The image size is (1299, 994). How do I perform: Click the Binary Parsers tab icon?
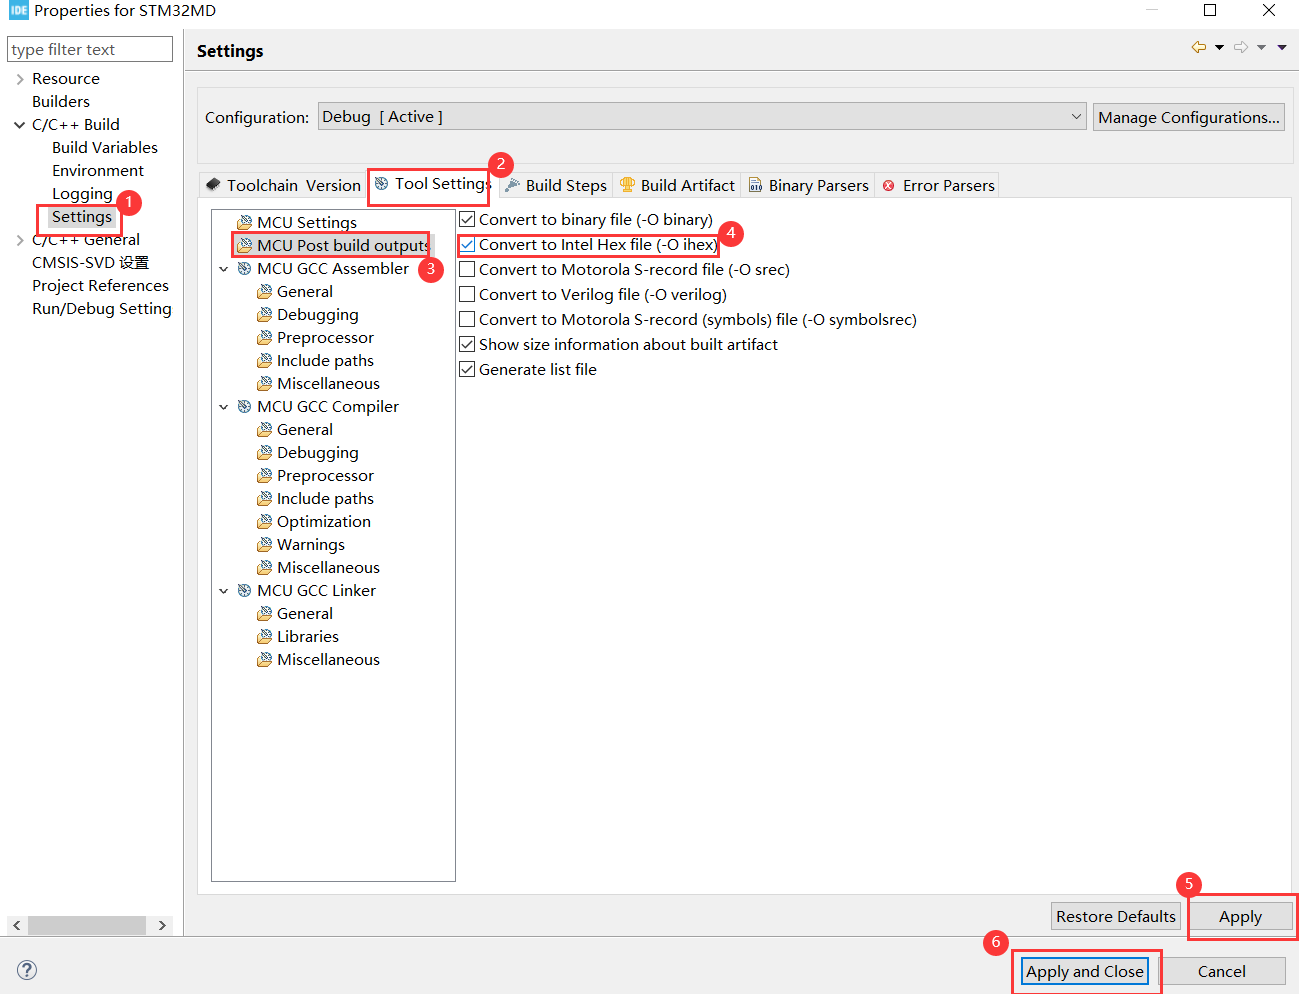tap(756, 185)
